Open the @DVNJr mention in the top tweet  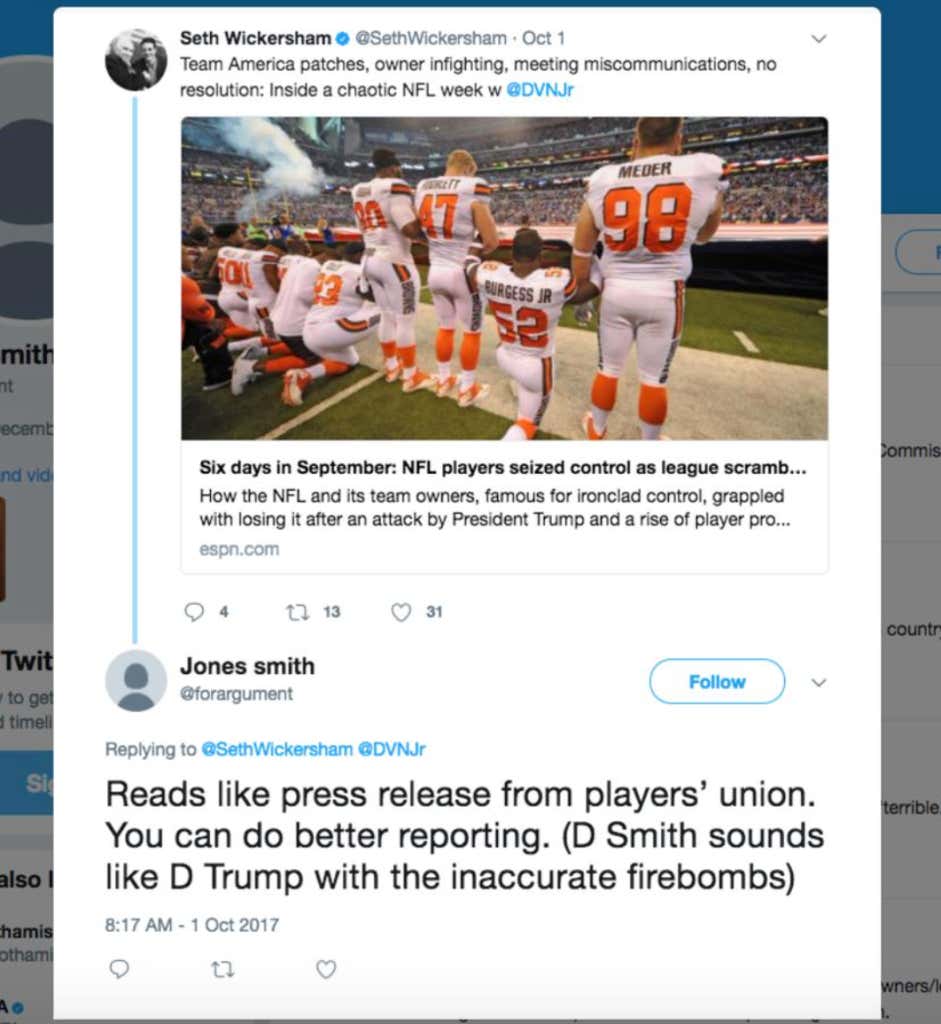(540, 90)
